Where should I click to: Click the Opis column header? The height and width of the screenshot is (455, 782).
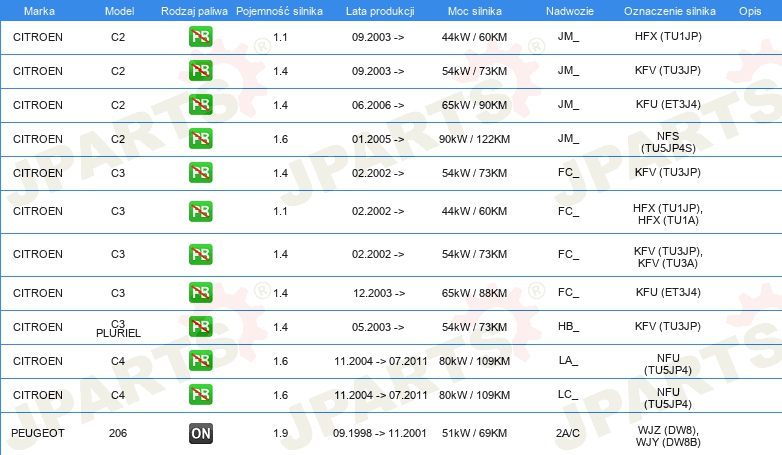point(750,11)
